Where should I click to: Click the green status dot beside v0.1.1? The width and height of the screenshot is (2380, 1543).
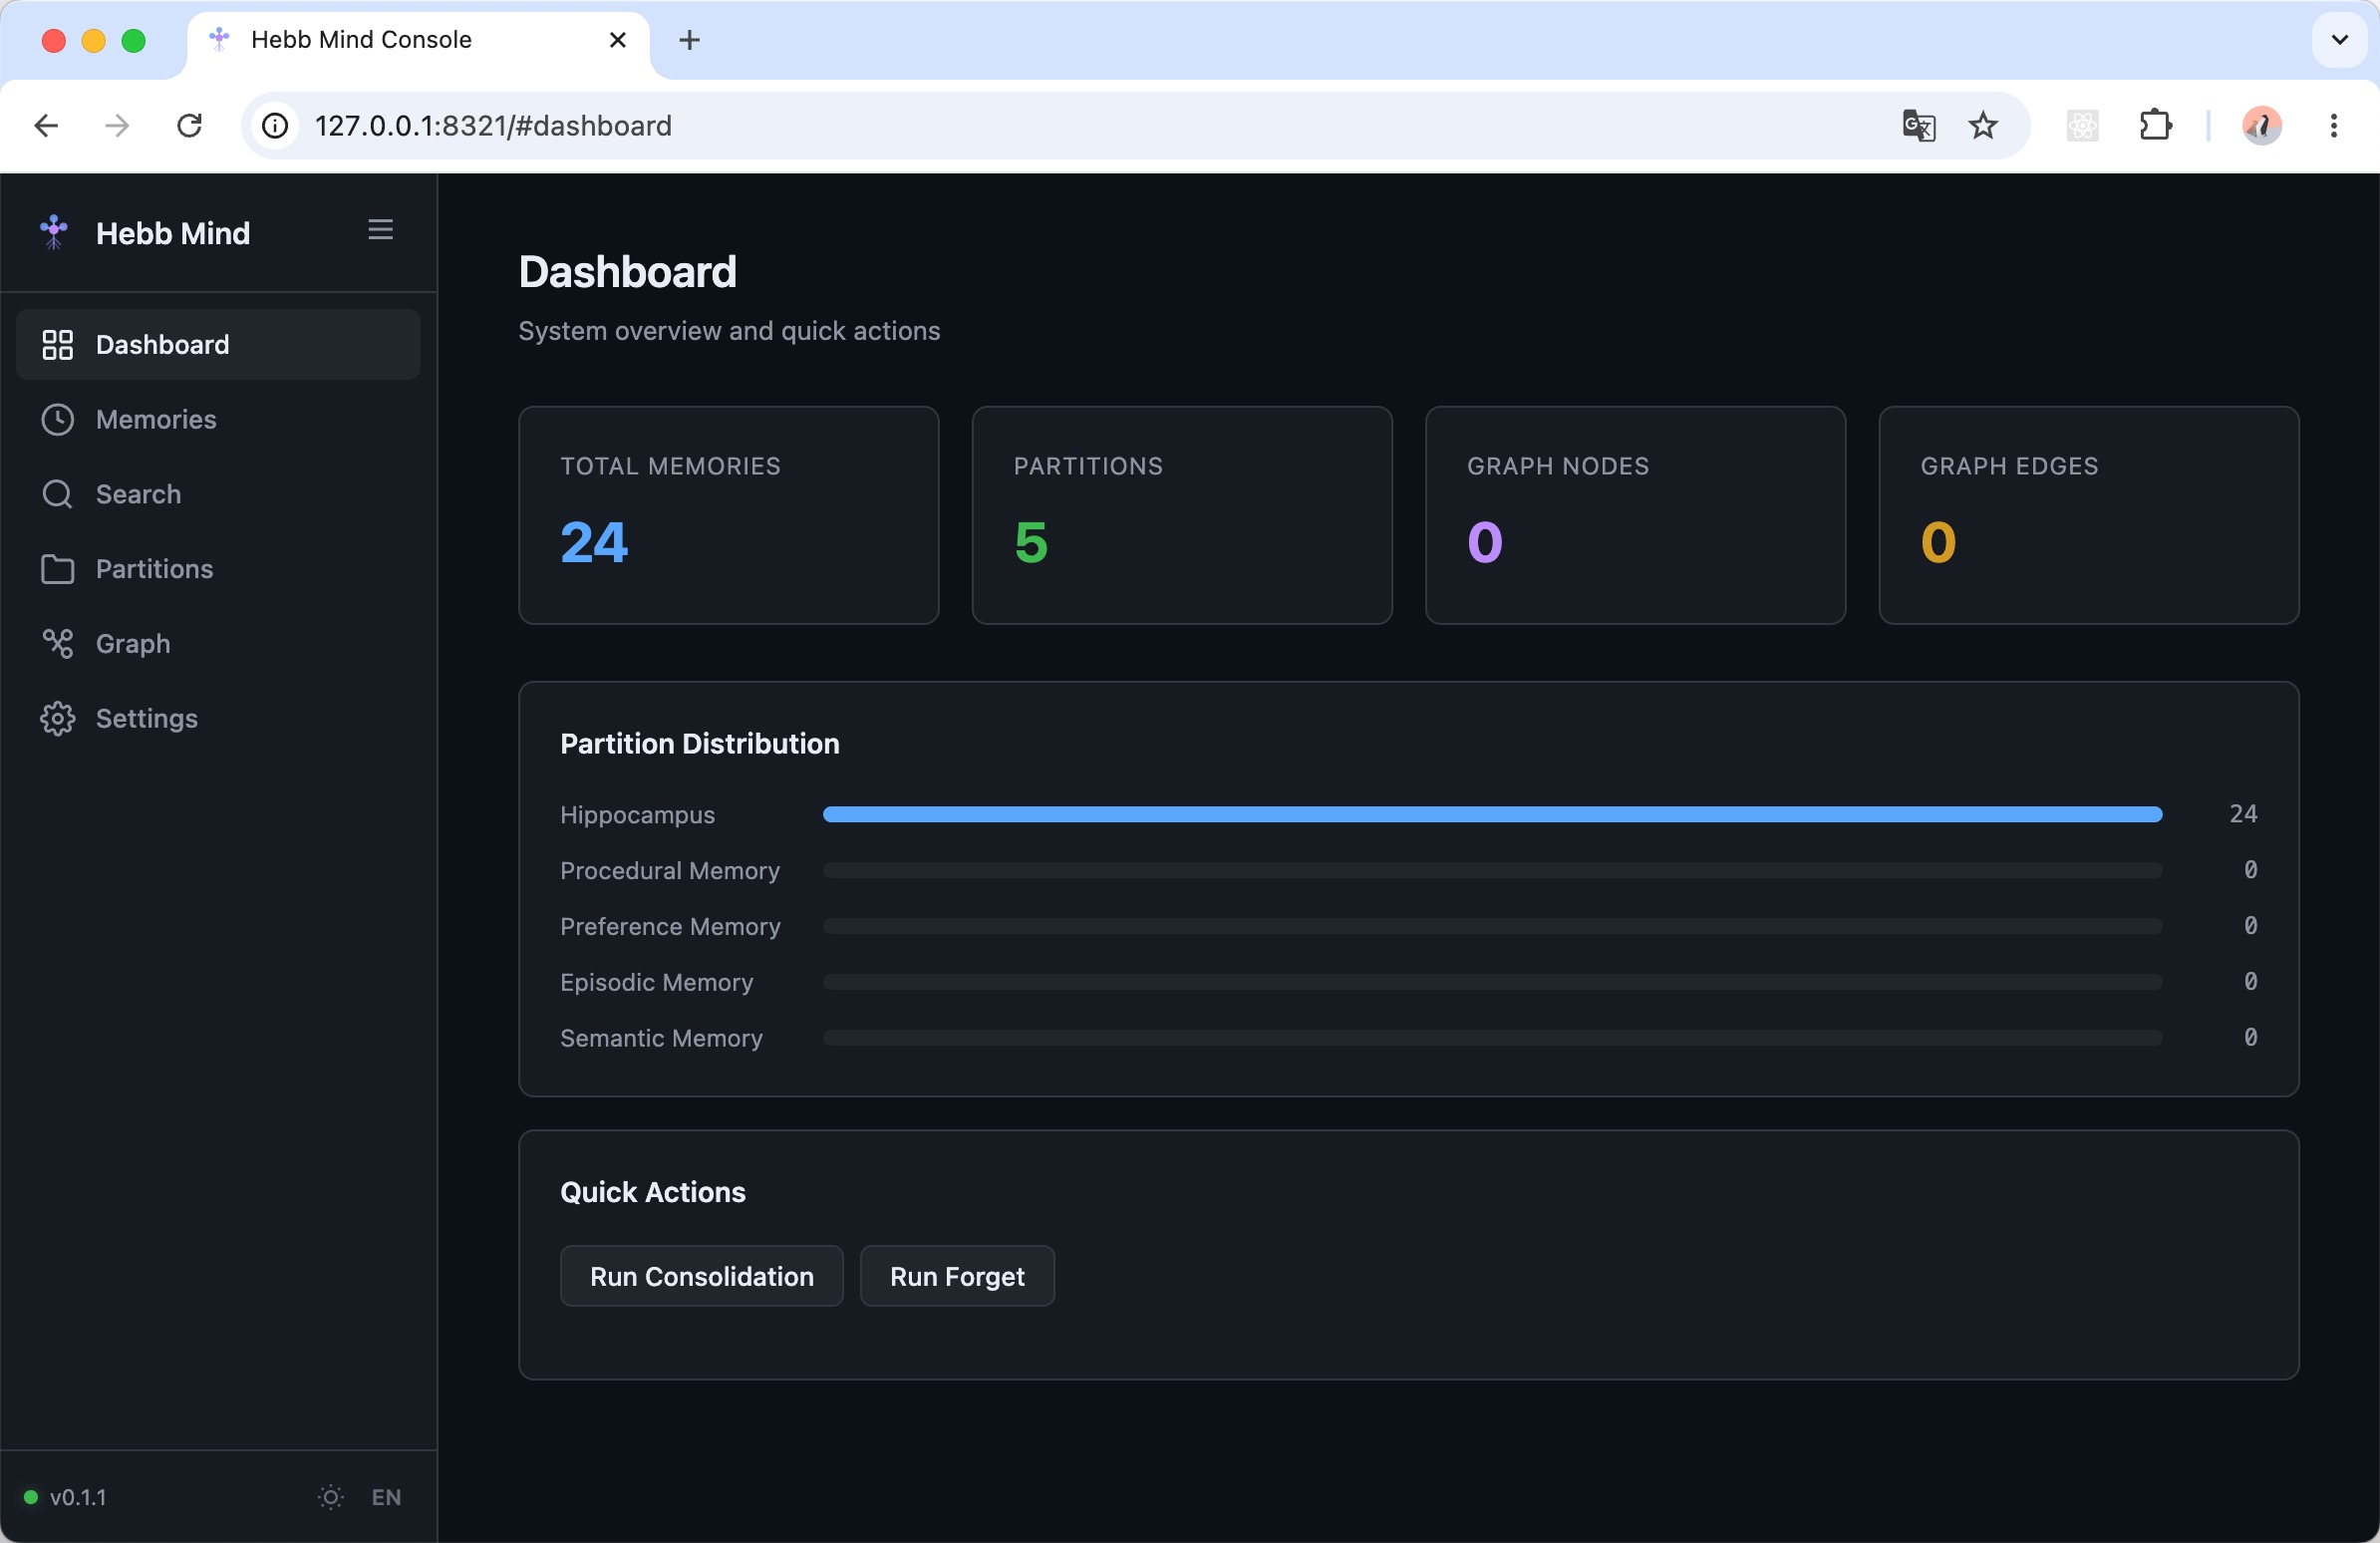pyautogui.click(x=31, y=1497)
